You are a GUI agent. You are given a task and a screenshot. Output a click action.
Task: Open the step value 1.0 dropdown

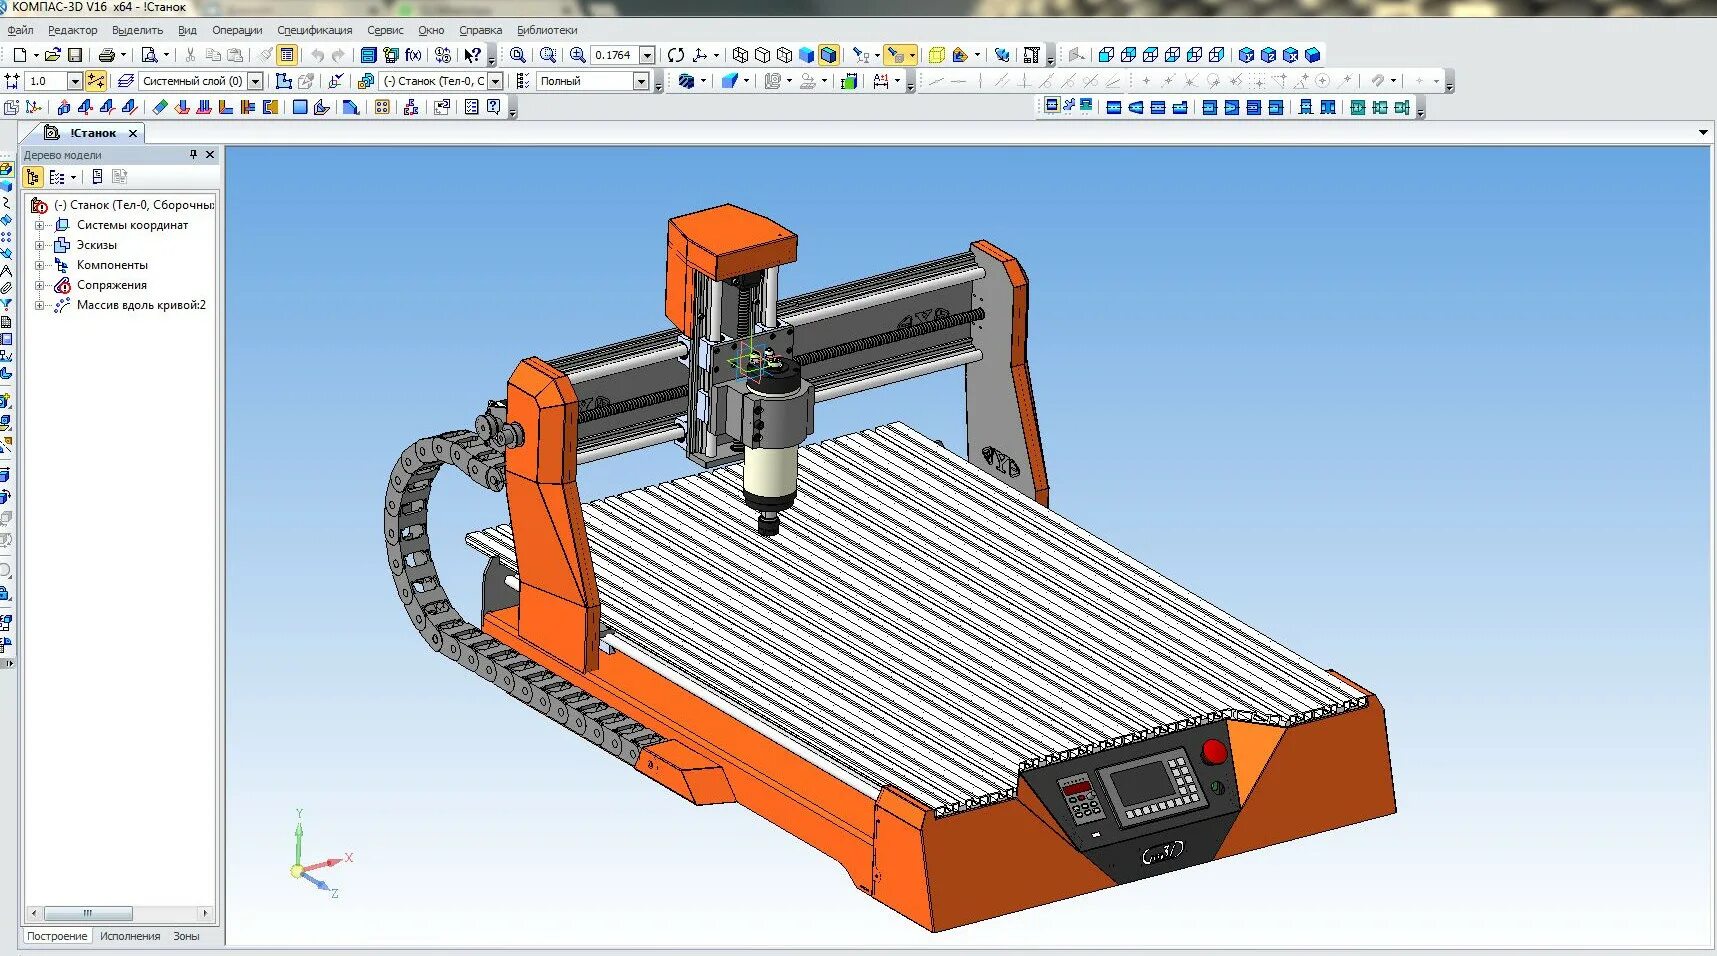tap(74, 81)
